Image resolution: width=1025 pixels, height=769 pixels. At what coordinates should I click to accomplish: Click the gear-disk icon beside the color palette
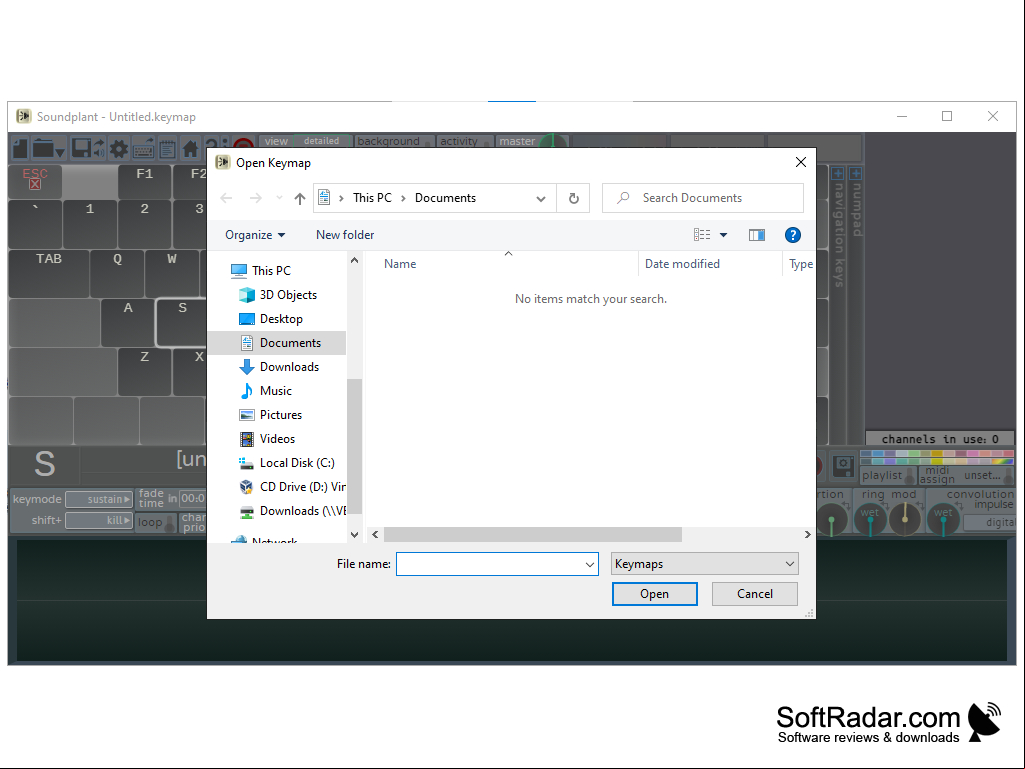pos(843,466)
